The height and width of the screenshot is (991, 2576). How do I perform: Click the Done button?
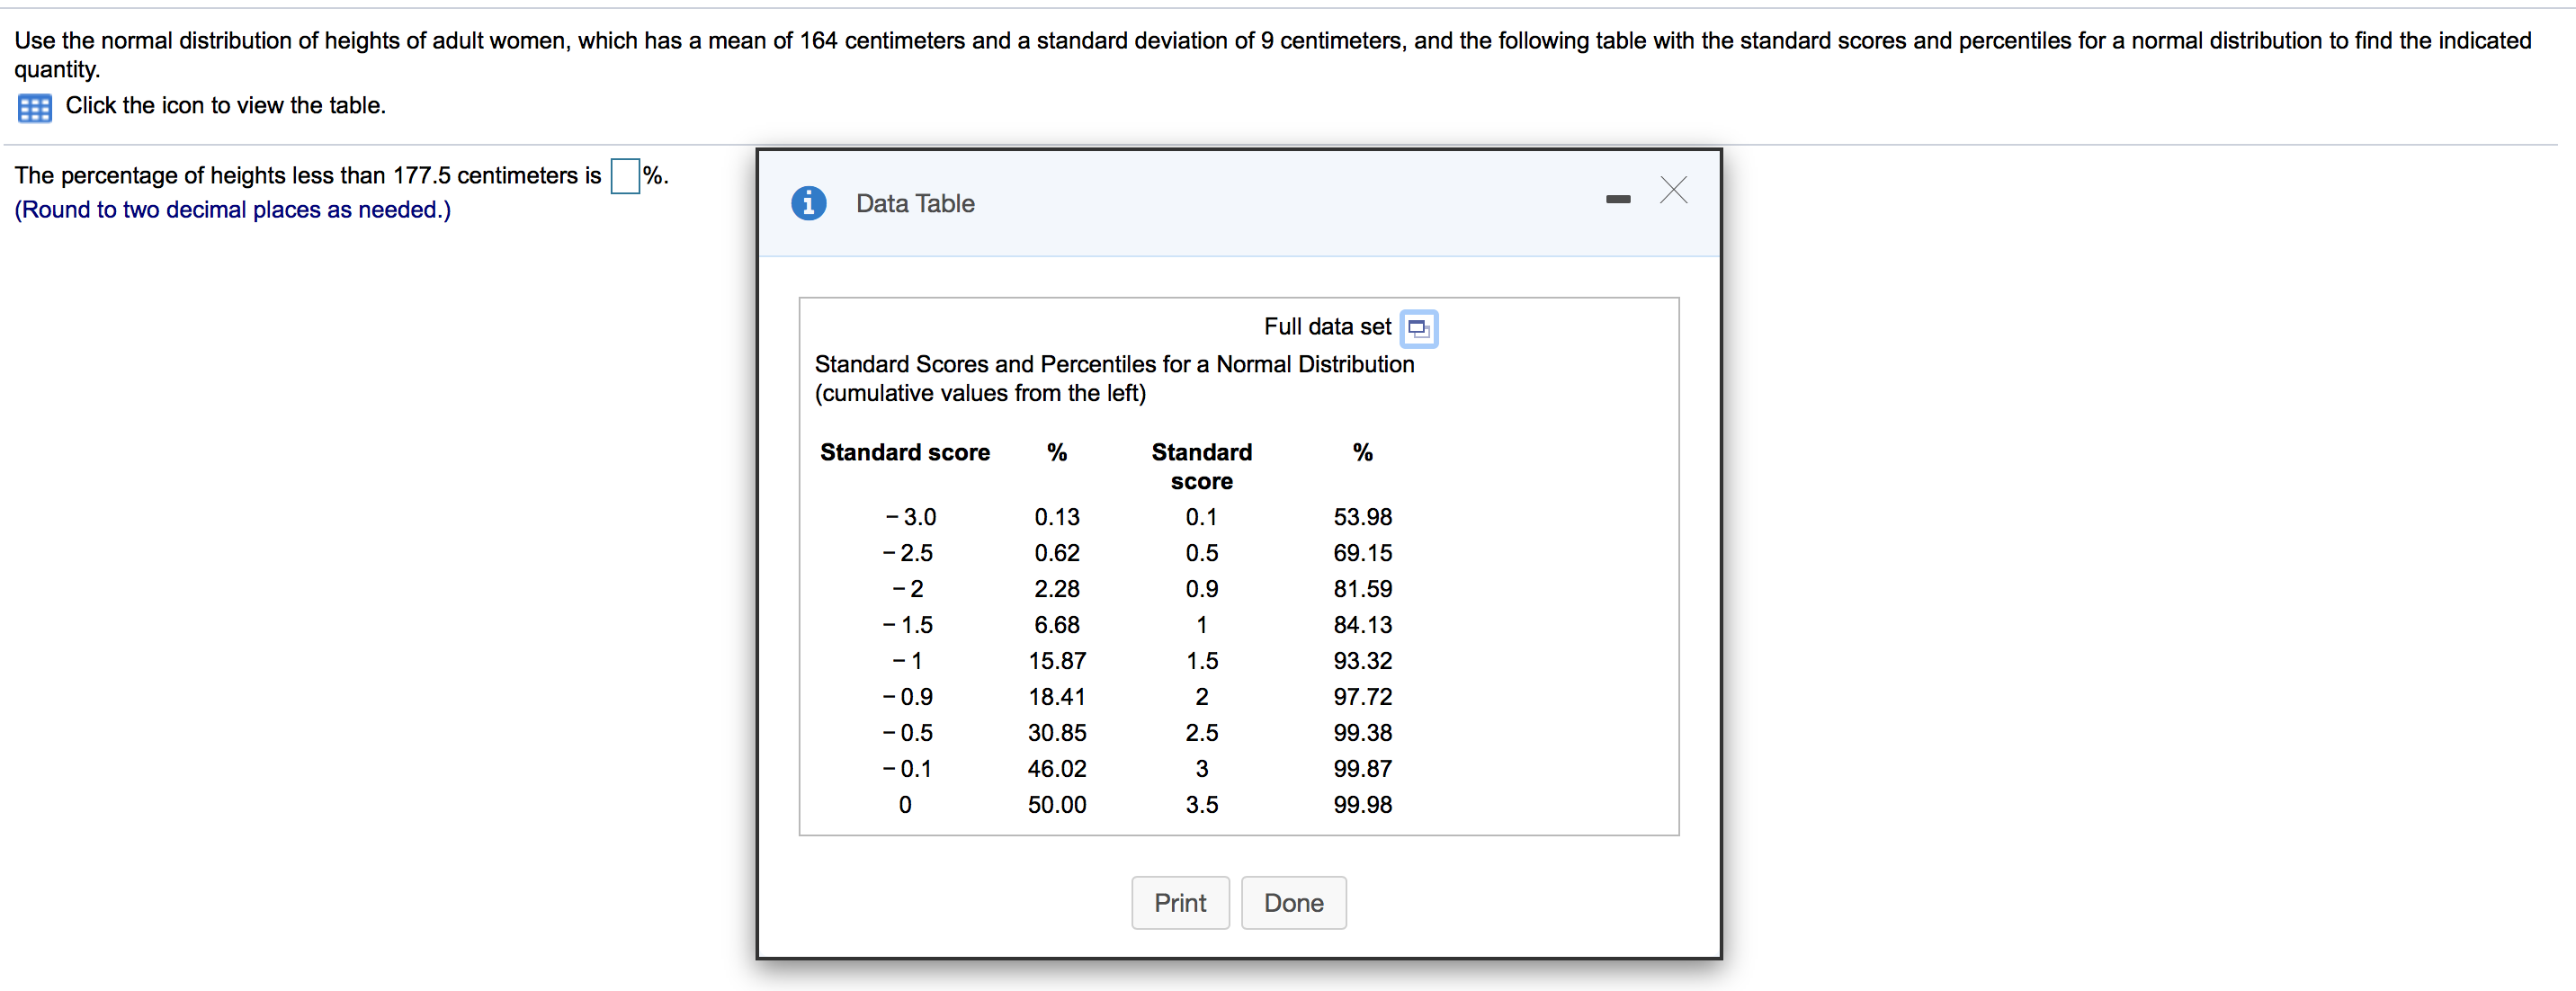pyautogui.click(x=1293, y=902)
